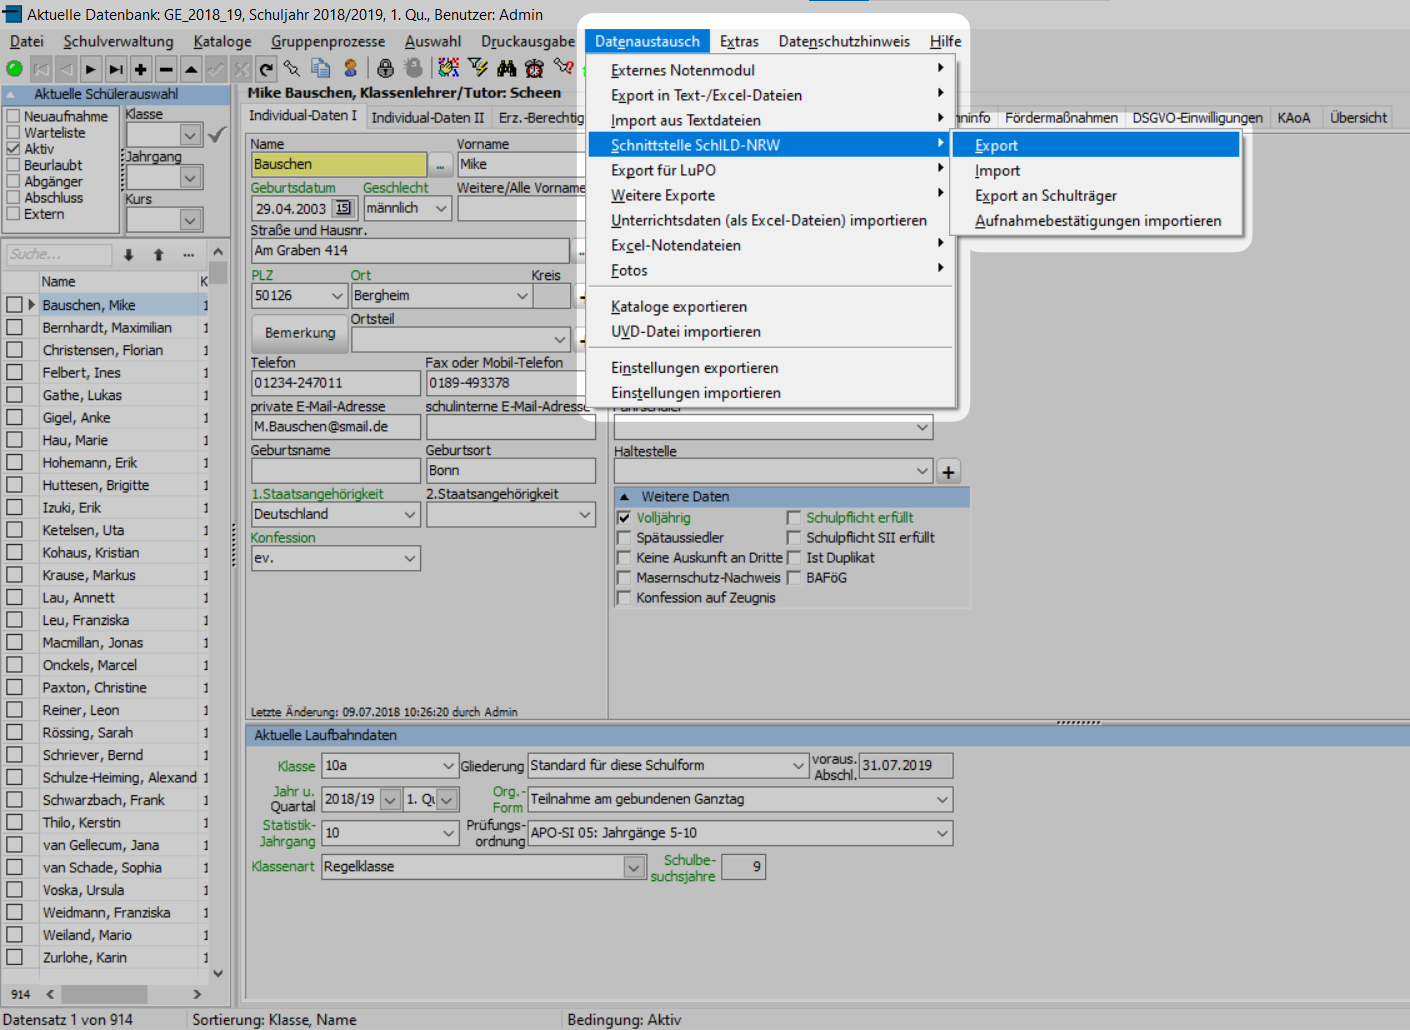1410x1030 pixels.
Task: Switch to the Individual-Daten II tab
Action: click(428, 116)
